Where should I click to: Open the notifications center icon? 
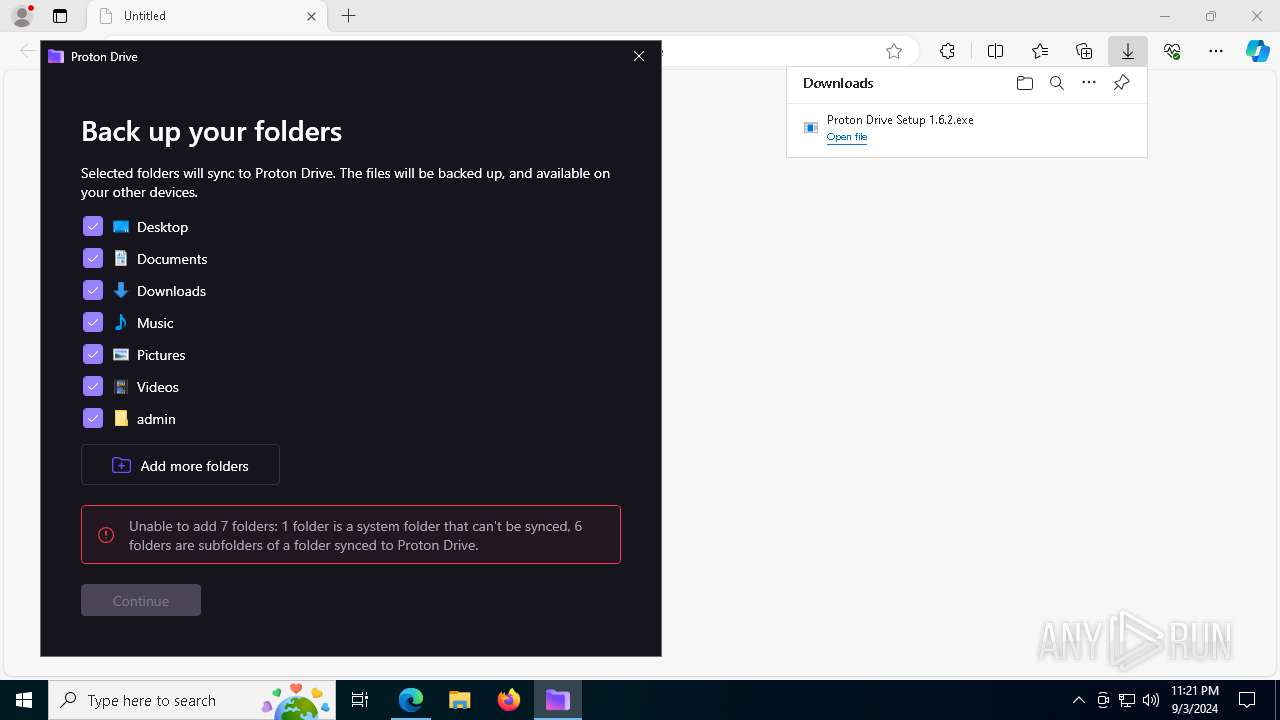point(1247,700)
